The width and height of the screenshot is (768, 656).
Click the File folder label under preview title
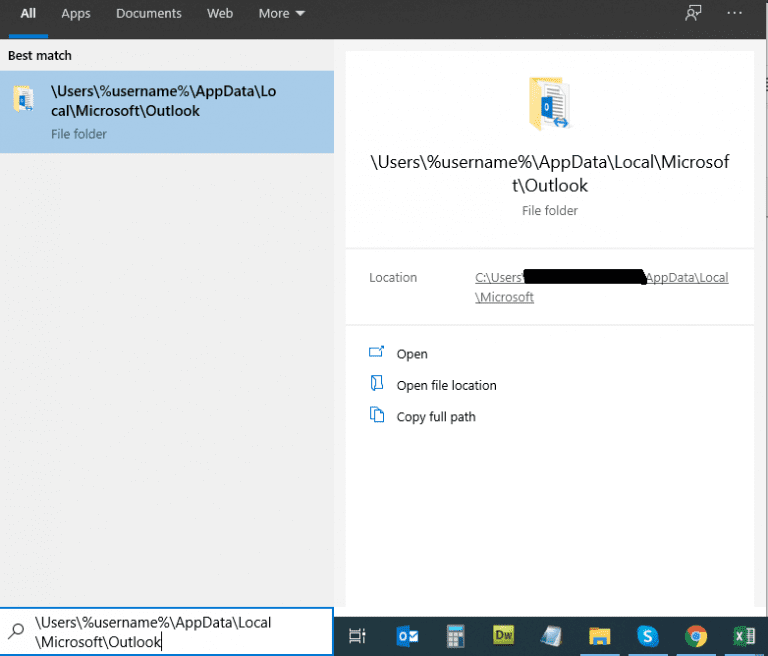[x=550, y=211]
